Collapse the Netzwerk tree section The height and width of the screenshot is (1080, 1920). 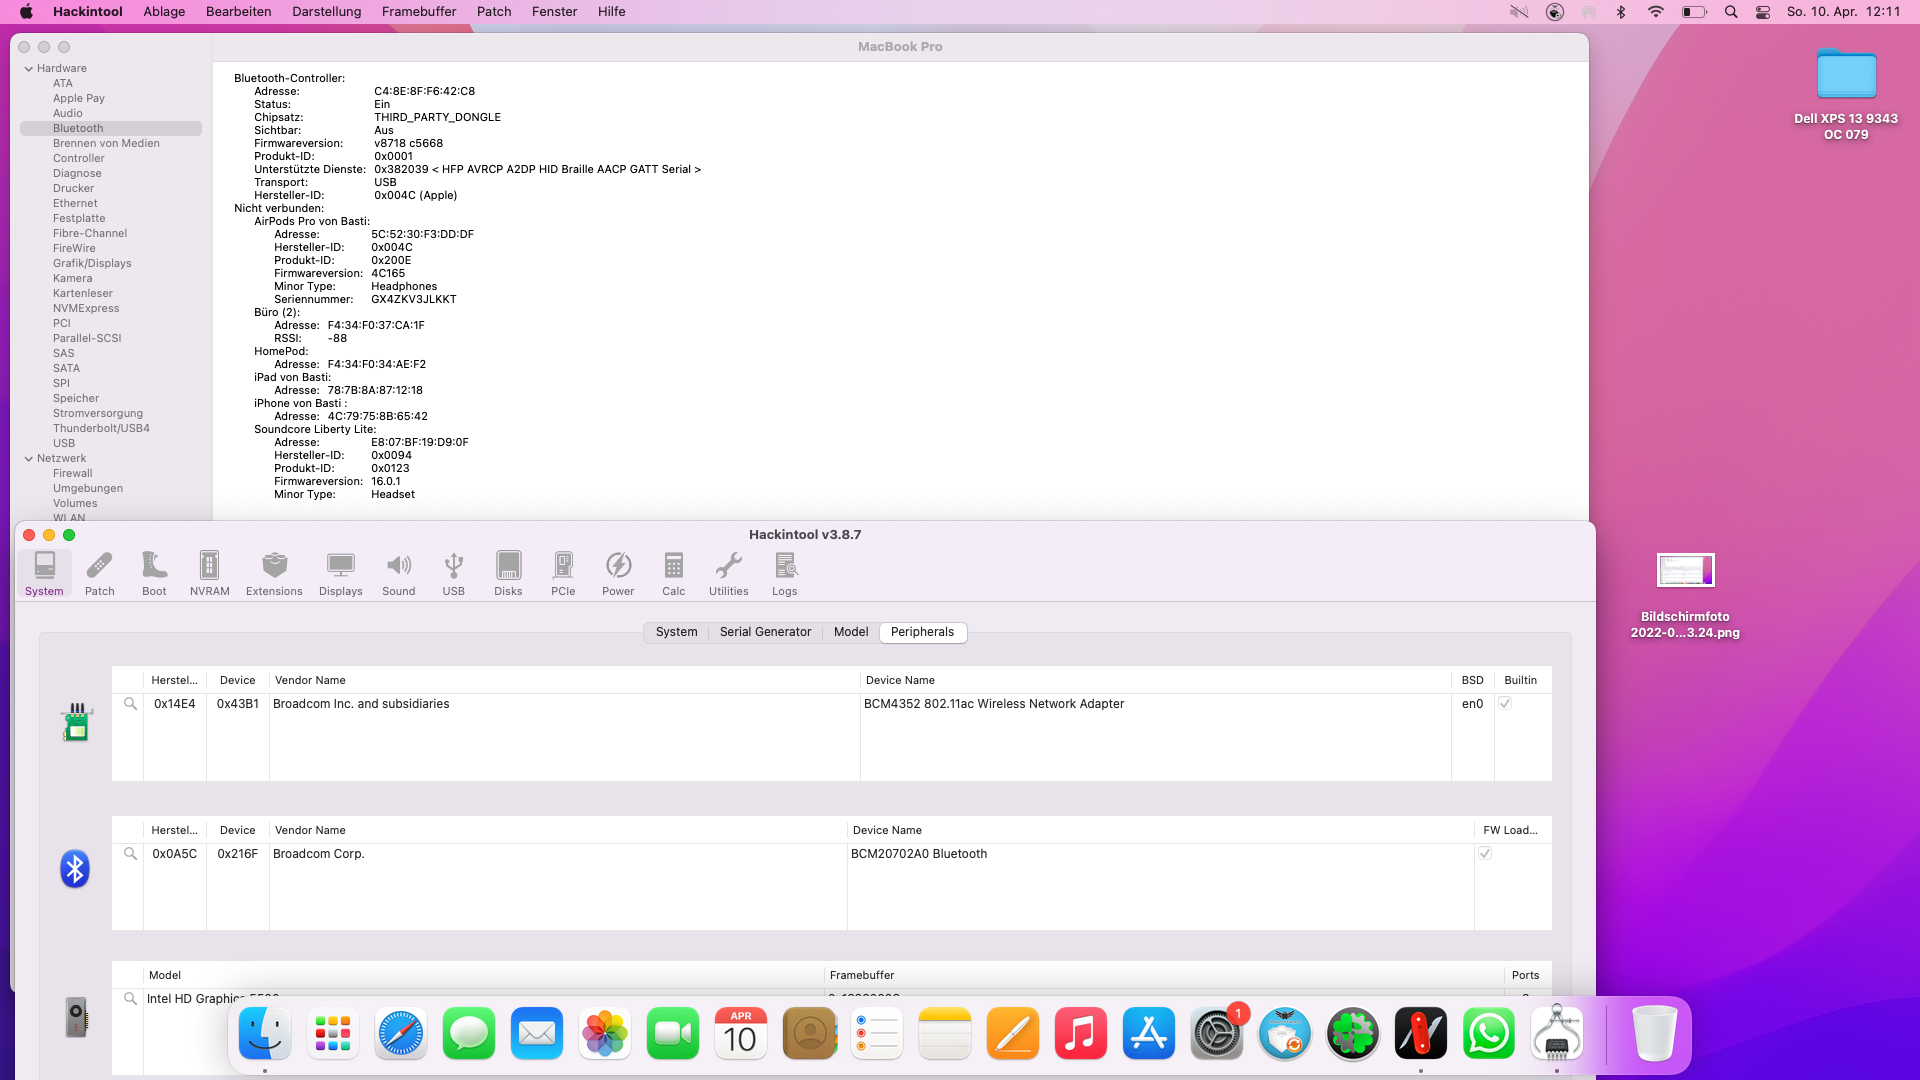pos(29,459)
